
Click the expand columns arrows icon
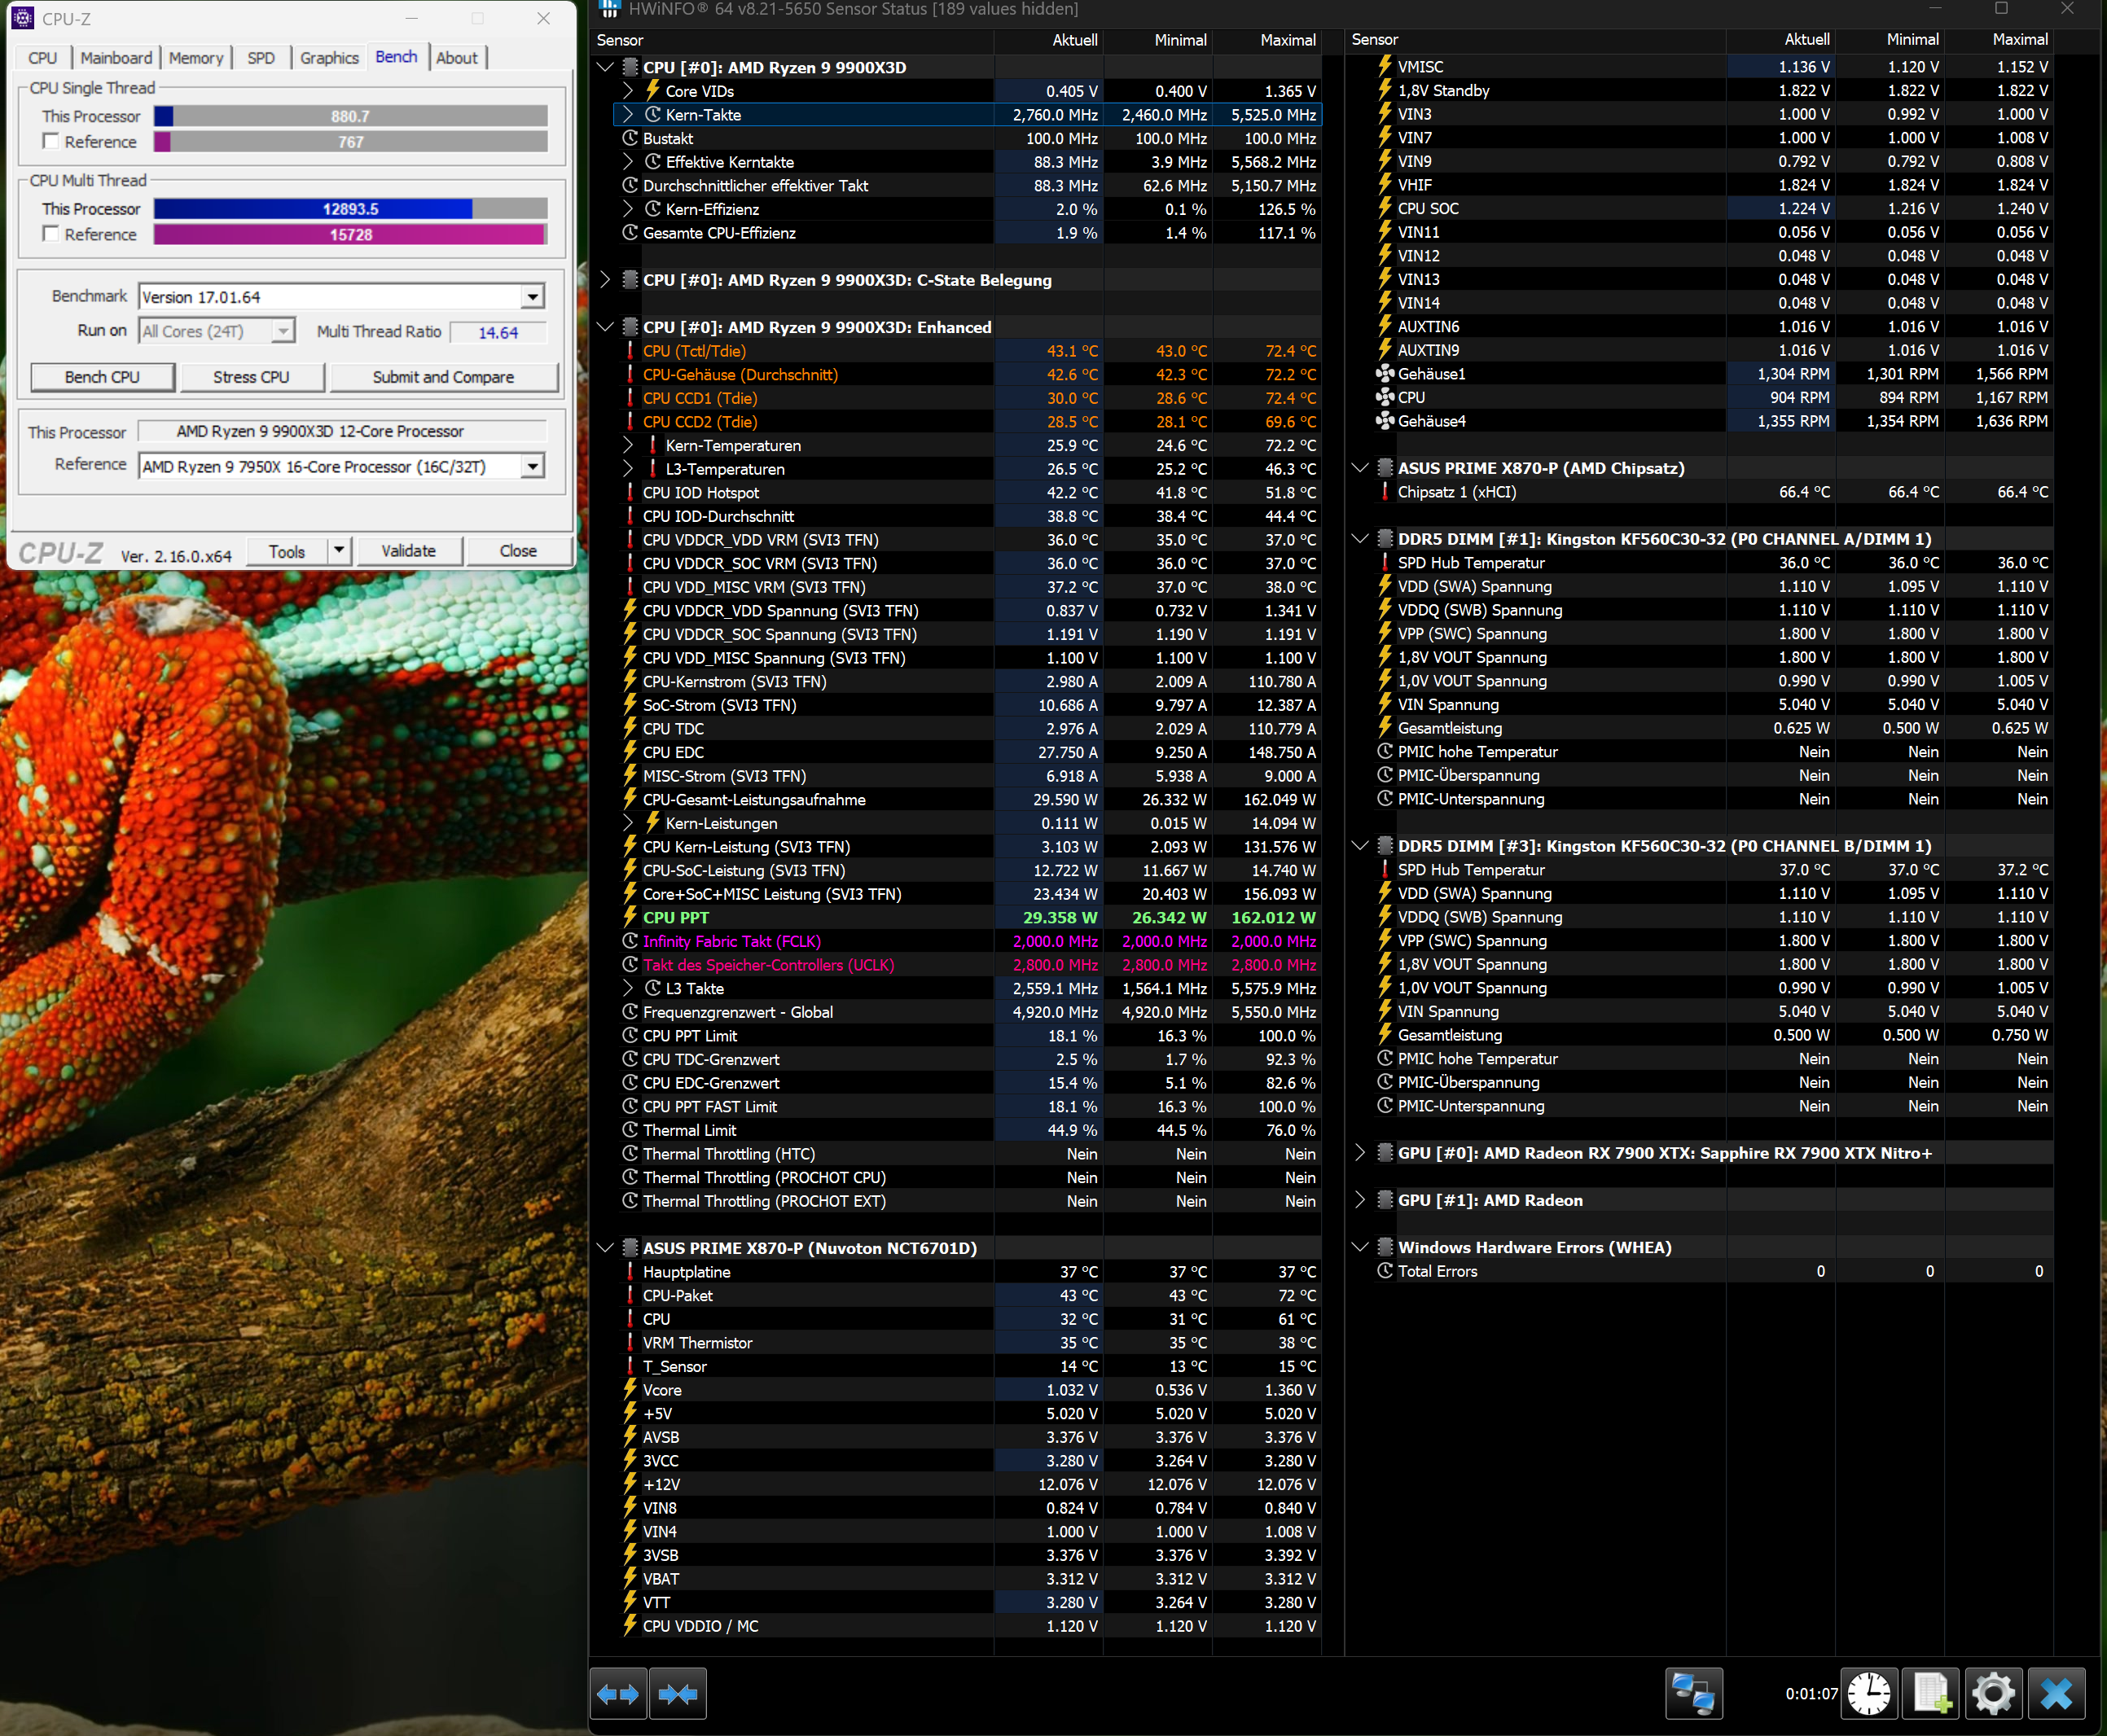point(617,1693)
